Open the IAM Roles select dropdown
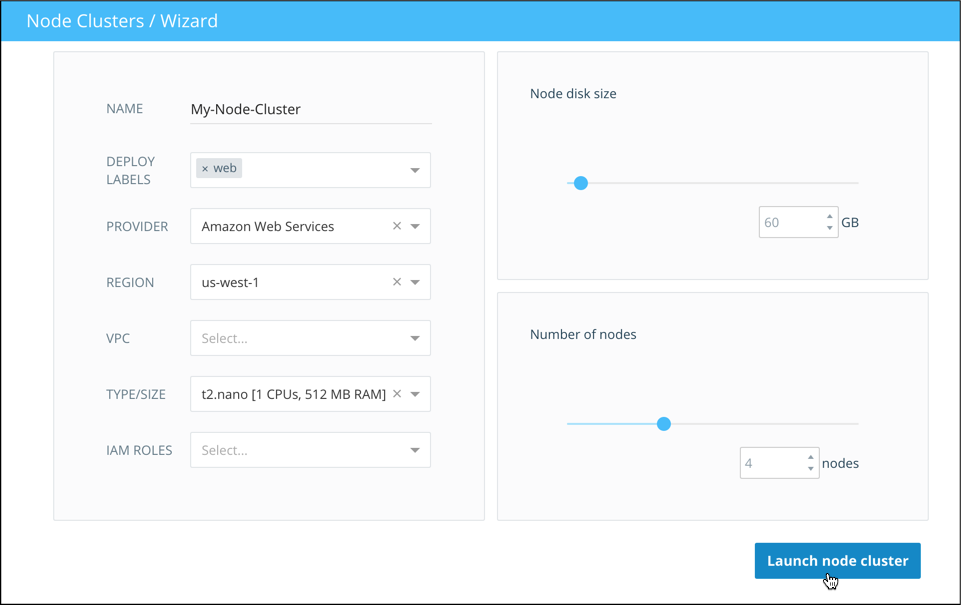The width and height of the screenshot is (961, 605). click(x=310, y=450)
